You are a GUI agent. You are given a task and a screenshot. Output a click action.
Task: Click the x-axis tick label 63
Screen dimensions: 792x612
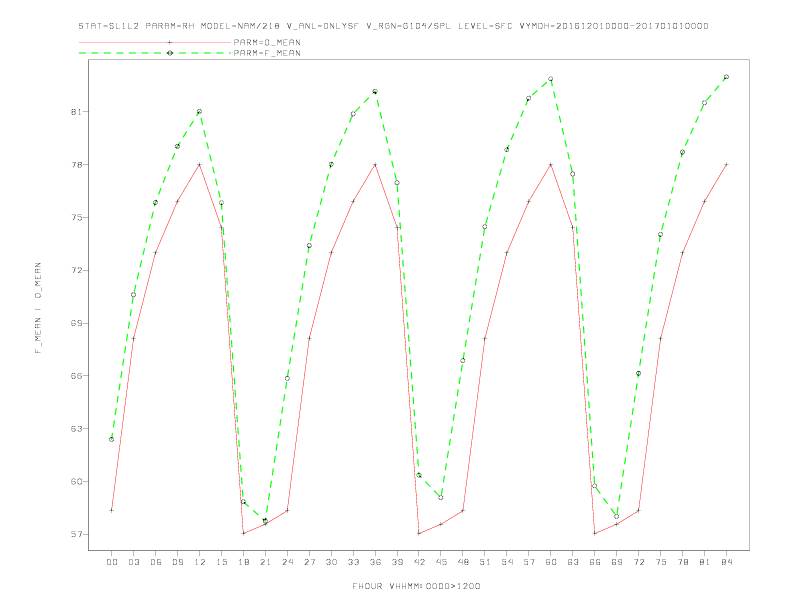573,562
